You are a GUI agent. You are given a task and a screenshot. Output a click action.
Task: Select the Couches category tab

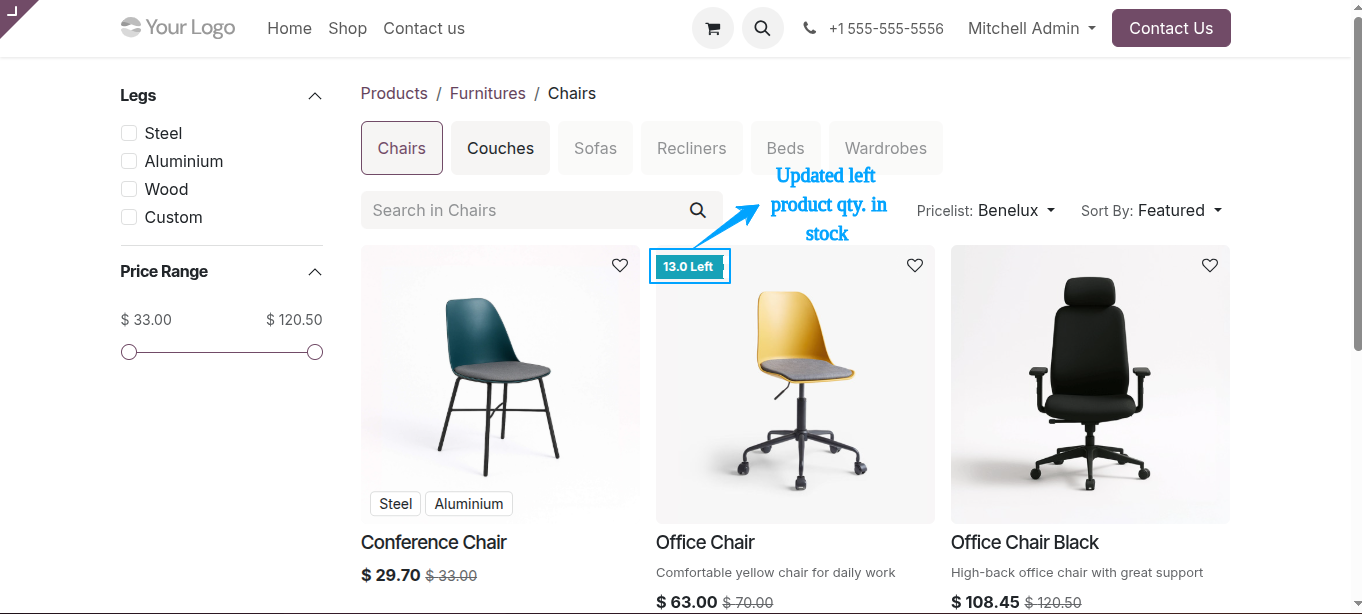(500, 148)
